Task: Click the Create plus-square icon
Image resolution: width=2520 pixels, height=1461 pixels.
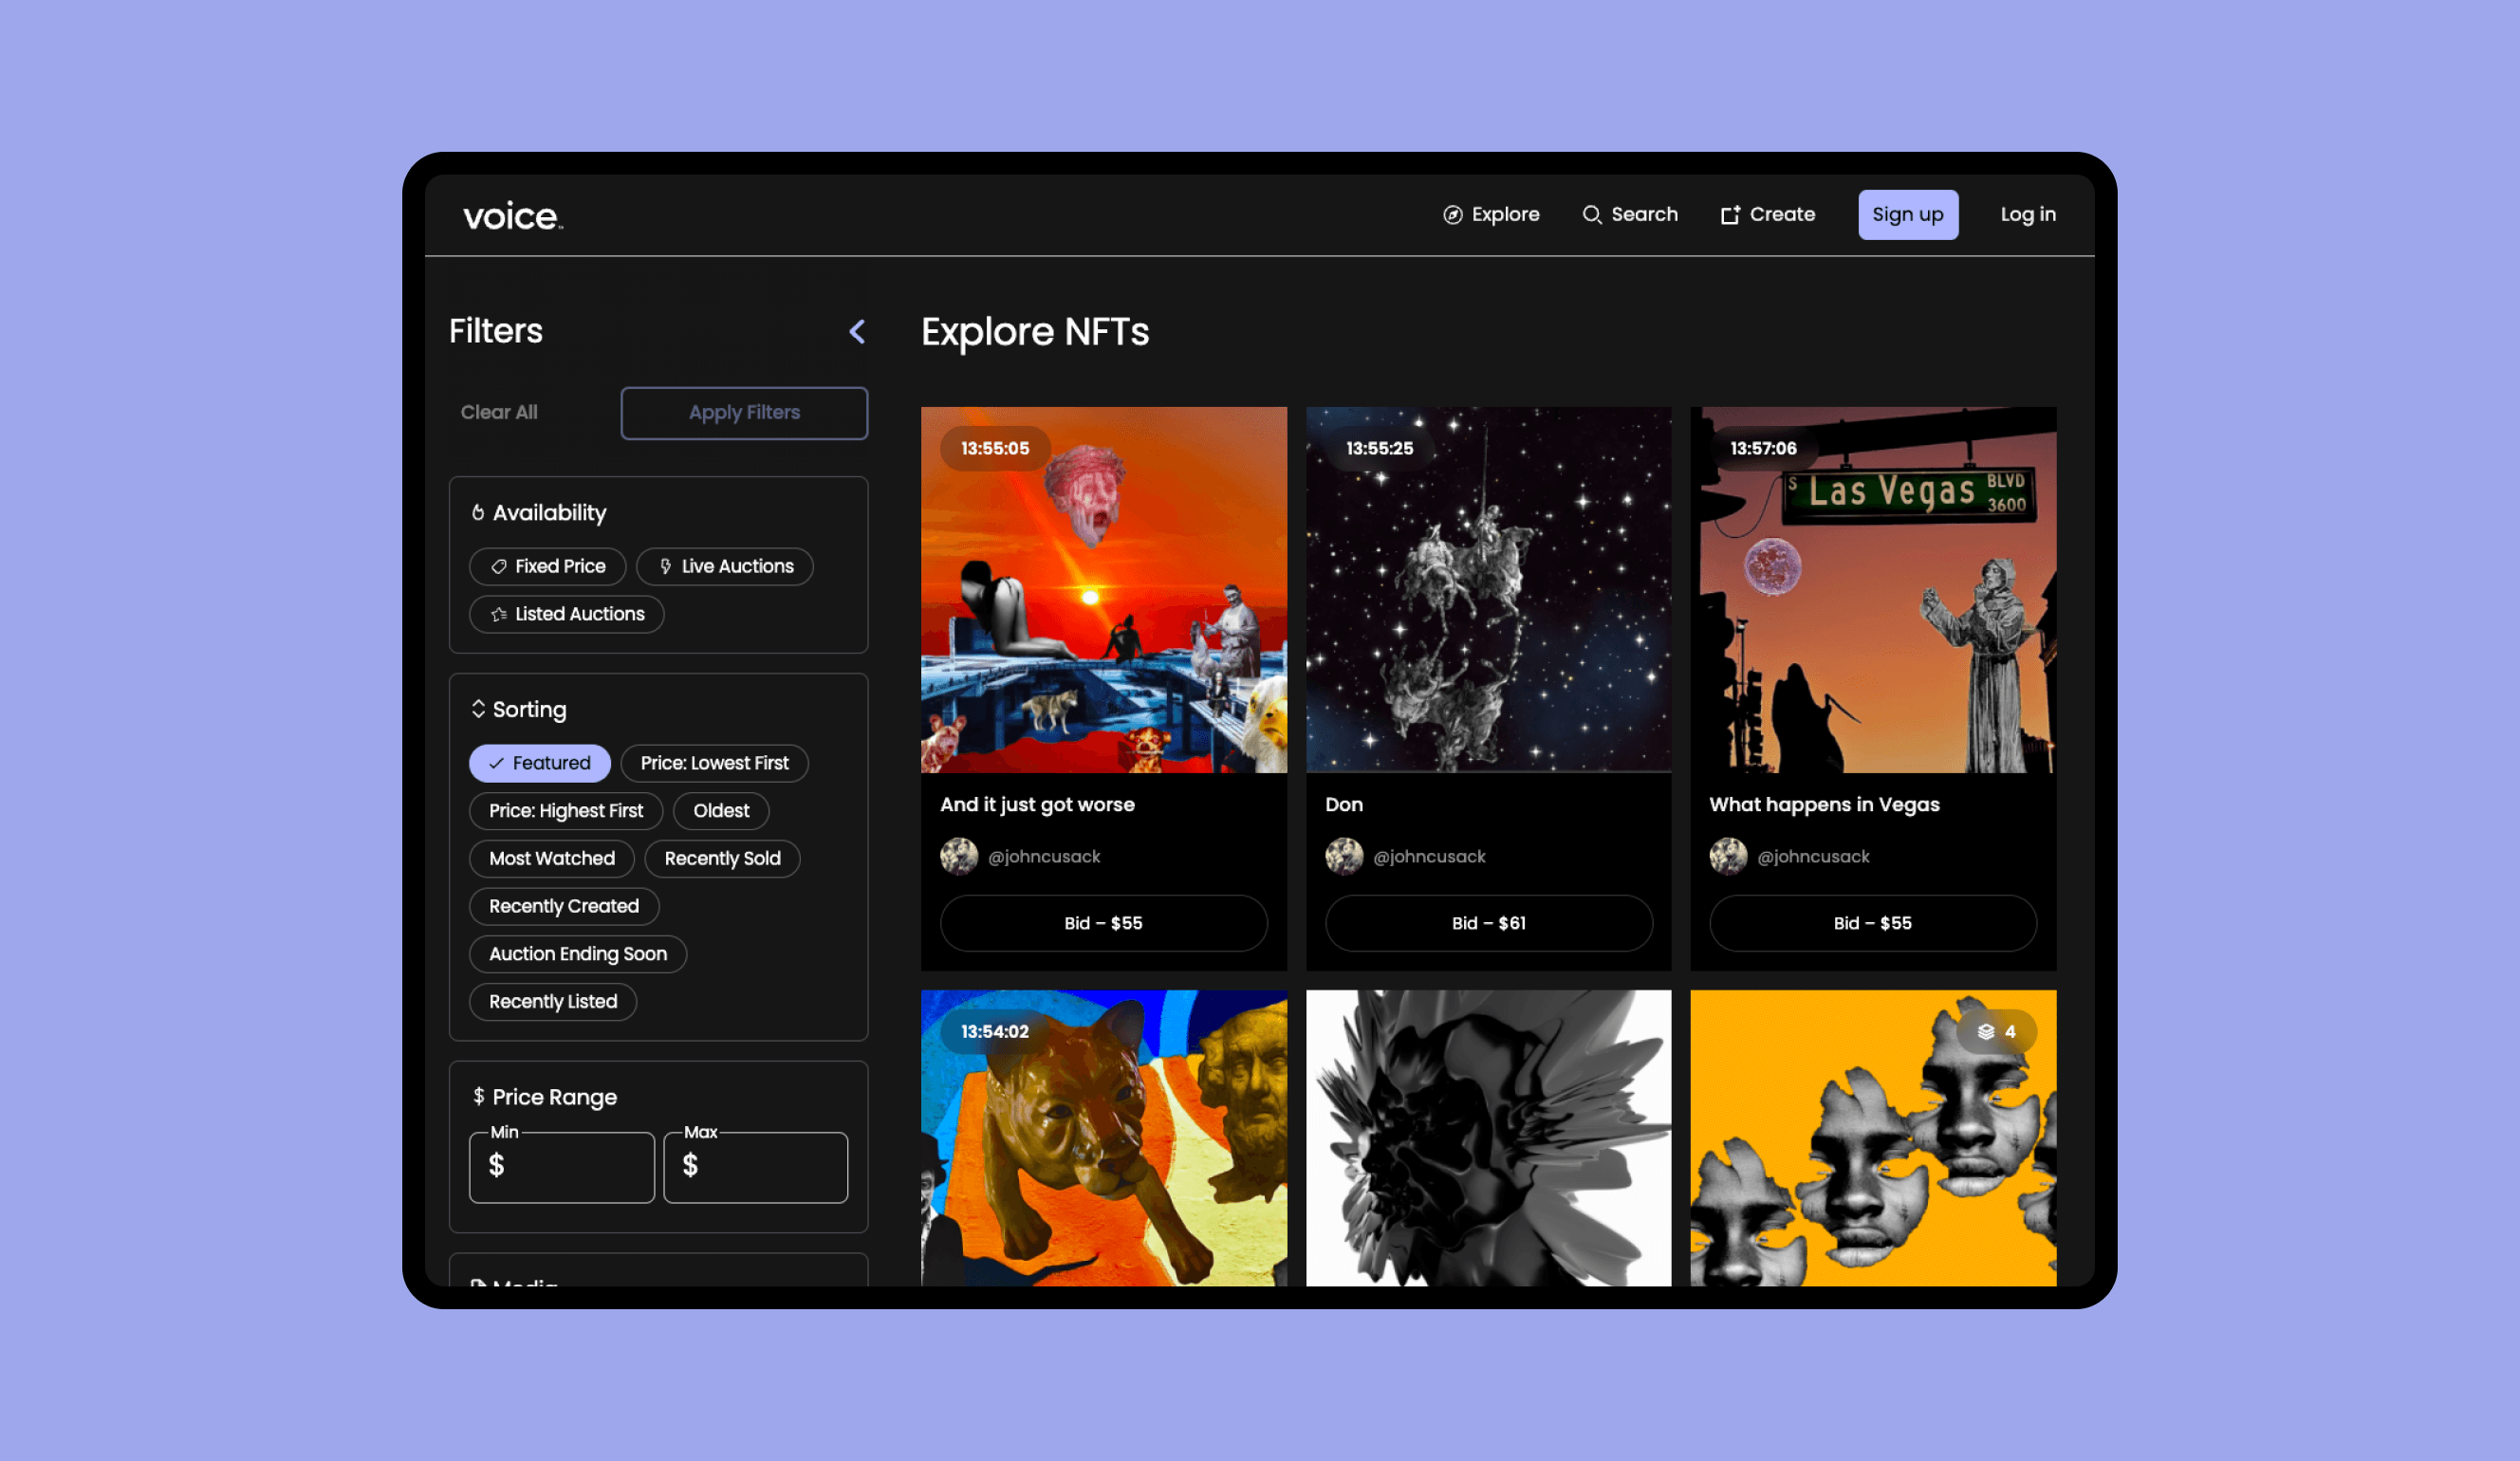Action: coord(1729,215)
